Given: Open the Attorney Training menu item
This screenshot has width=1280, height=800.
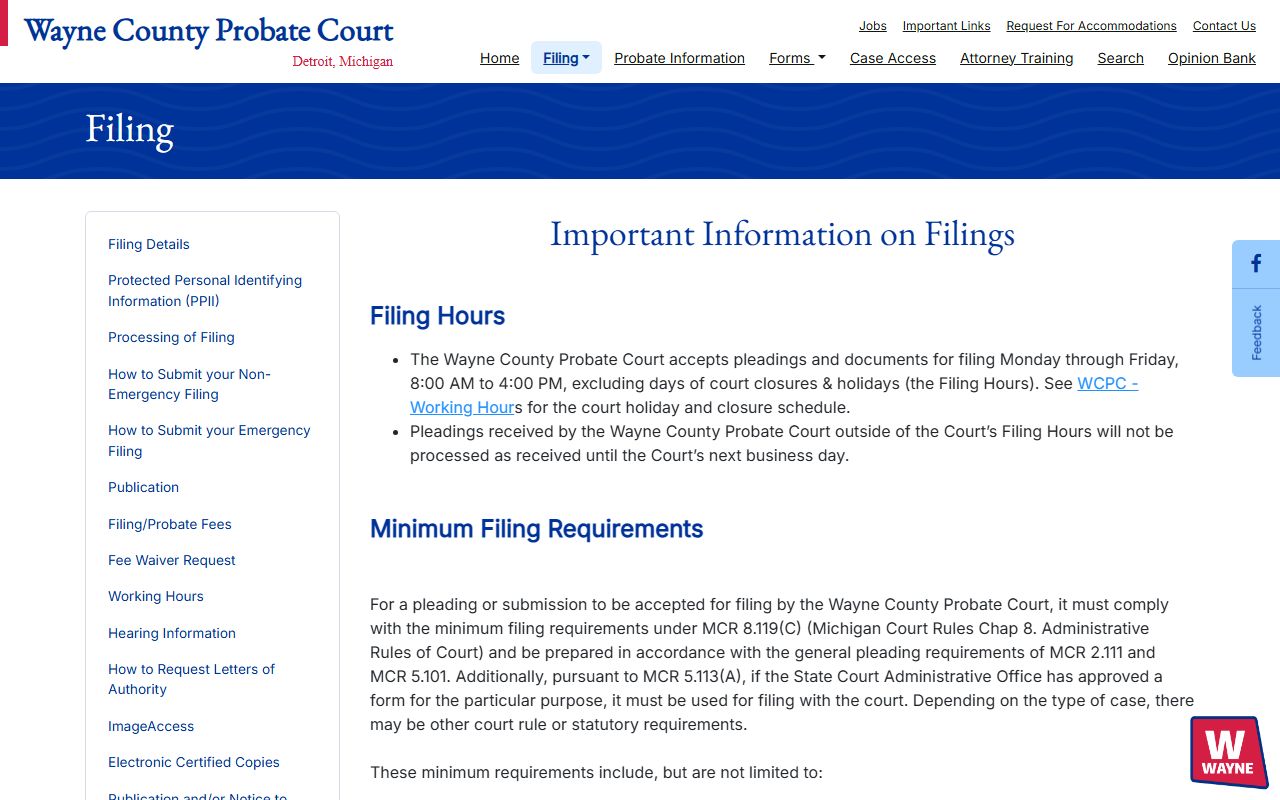Looking at the screenshot, I should (1016, 58).
